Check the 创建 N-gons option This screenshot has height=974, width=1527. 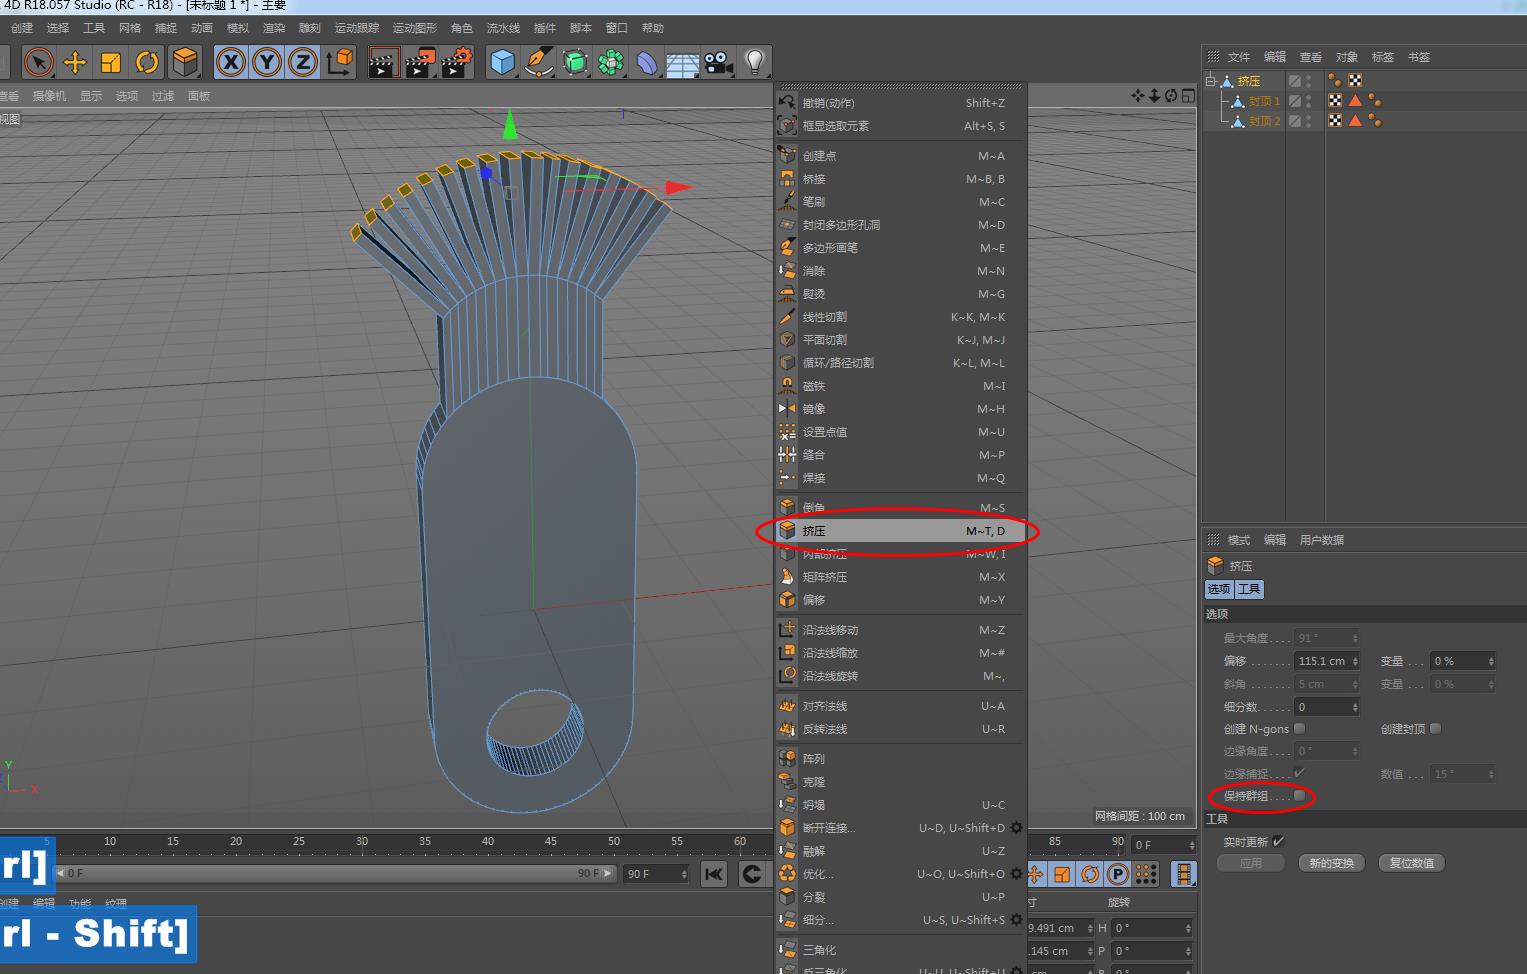click(x=1300, y=729)
